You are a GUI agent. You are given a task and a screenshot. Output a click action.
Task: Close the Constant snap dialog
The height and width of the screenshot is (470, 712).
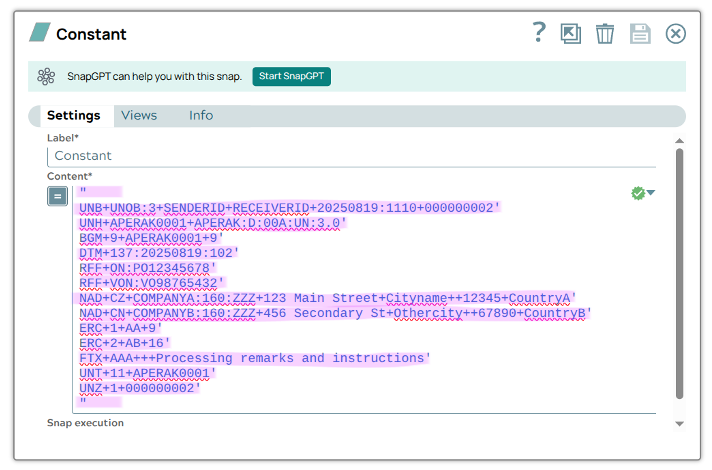[676, 34]
